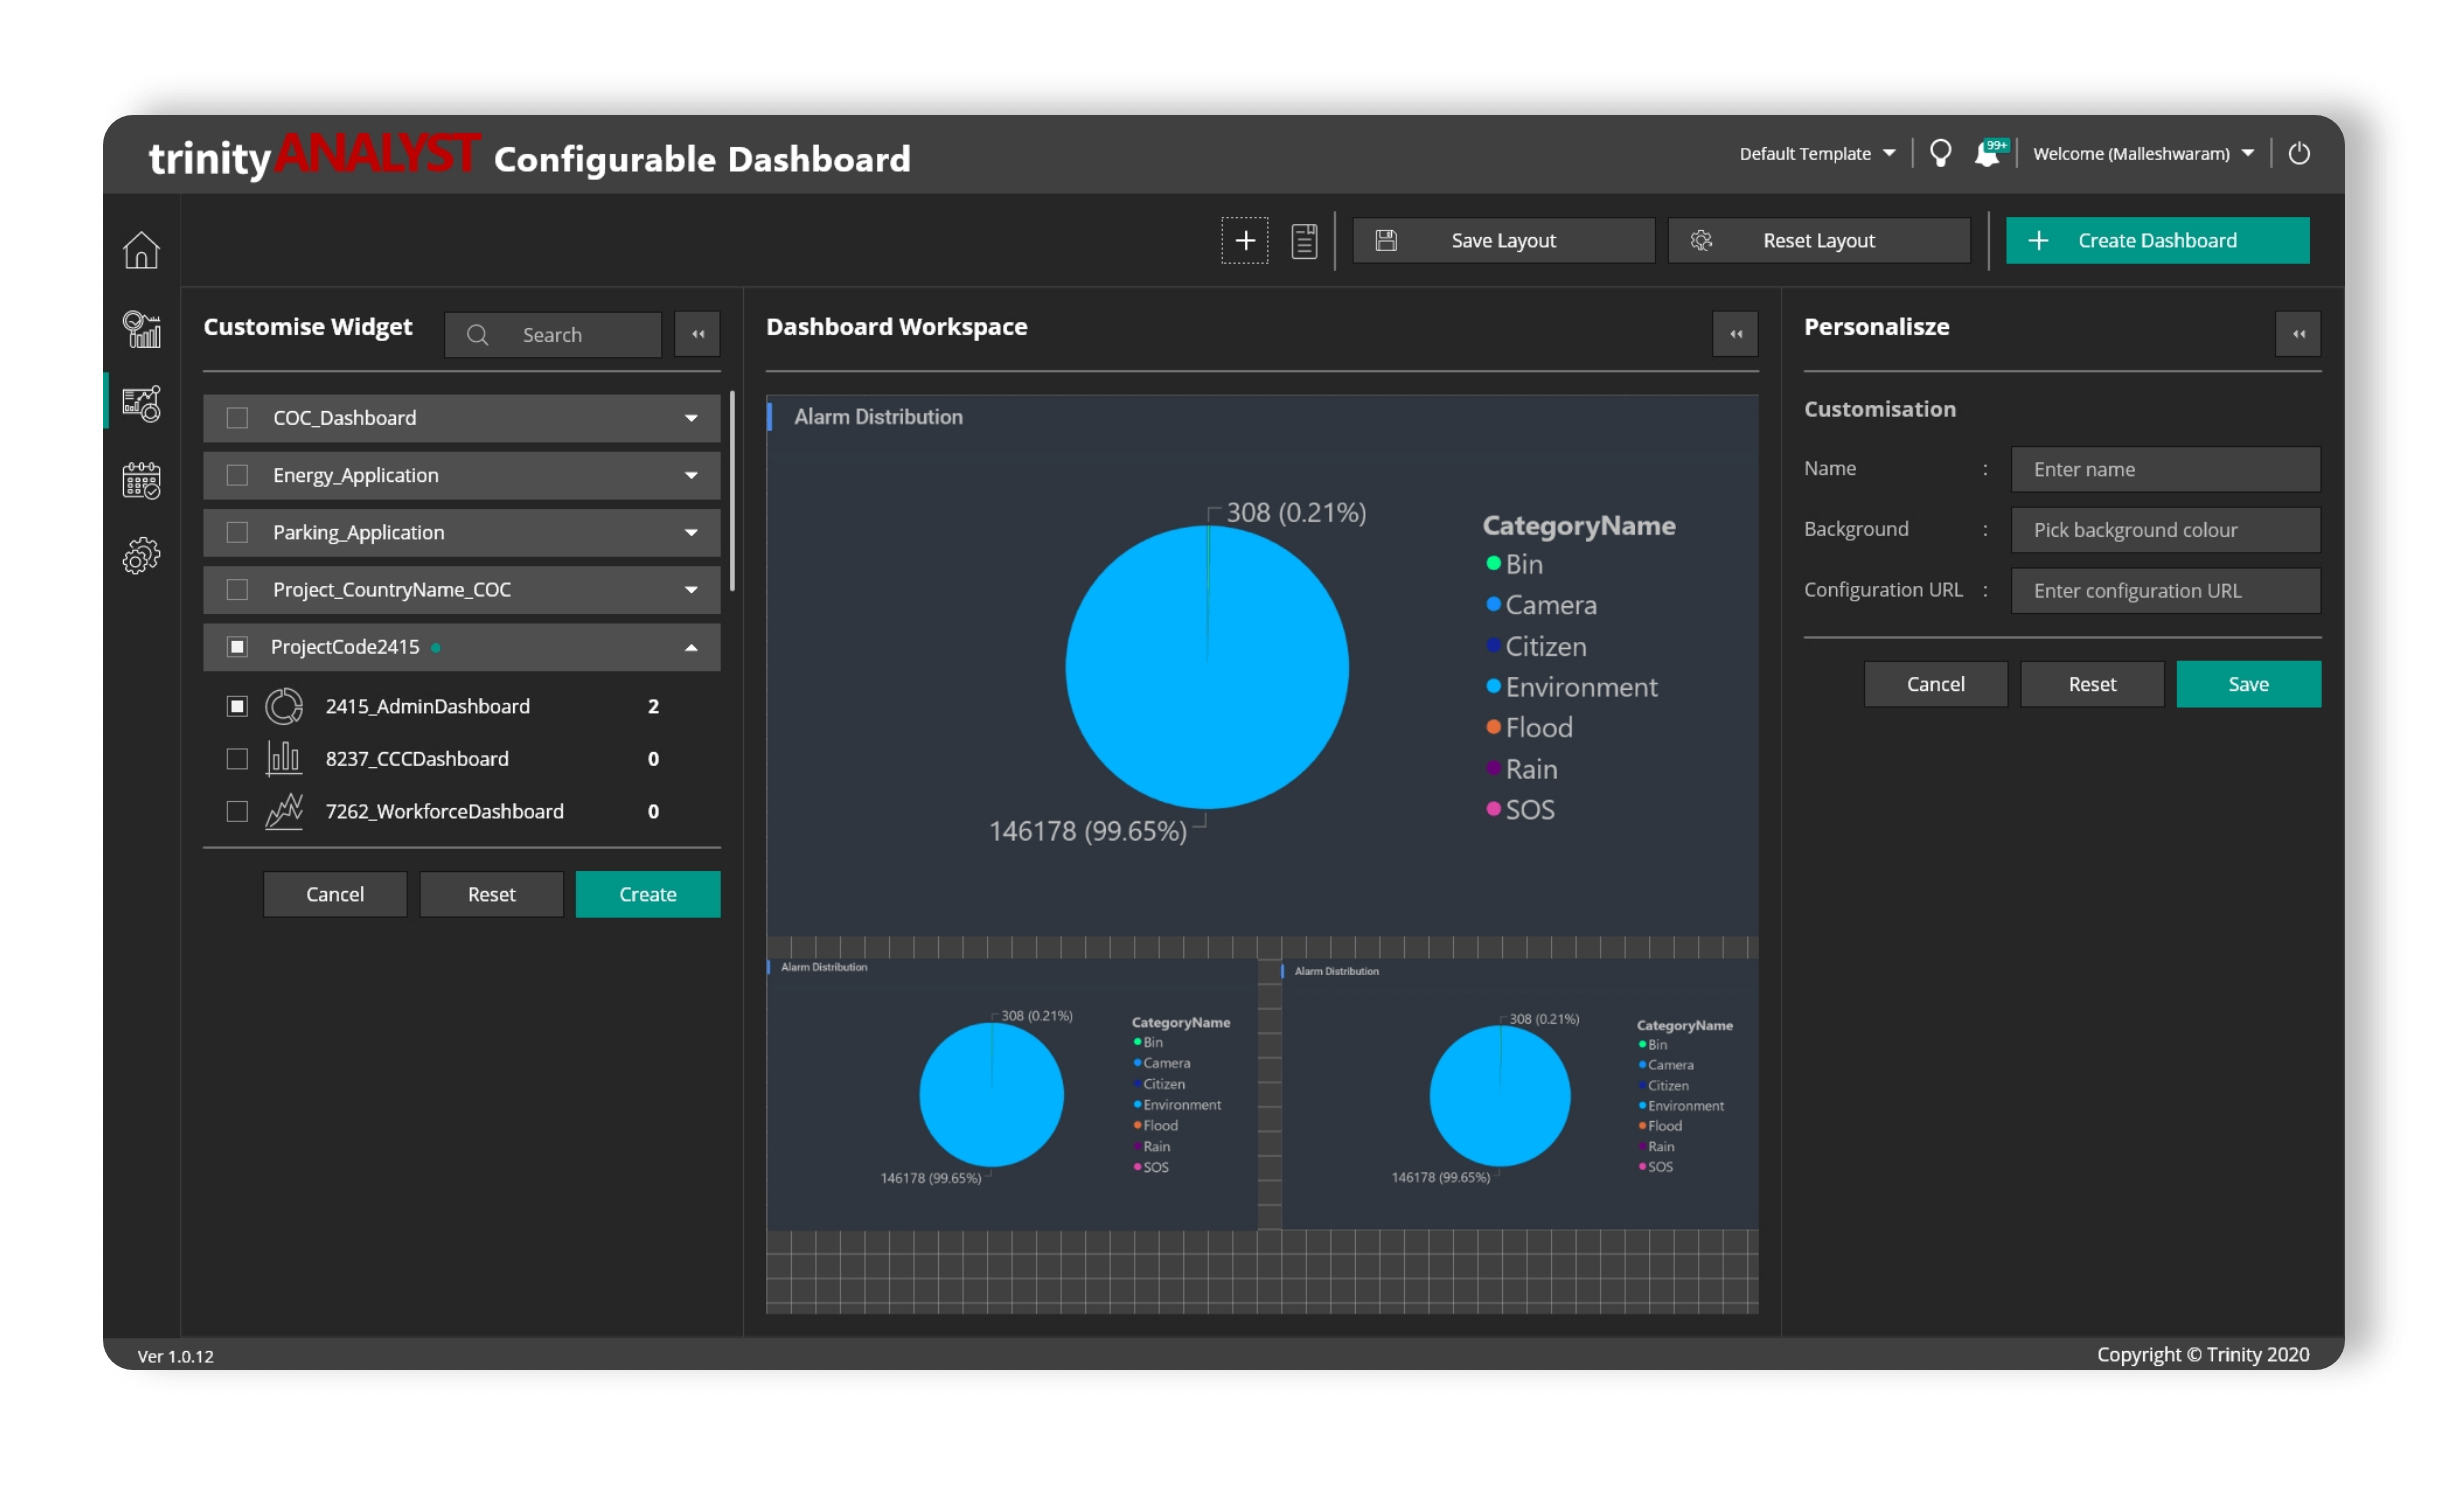Click the bar chart icon for 8237_CCCDashboard

tap(284, 759)
